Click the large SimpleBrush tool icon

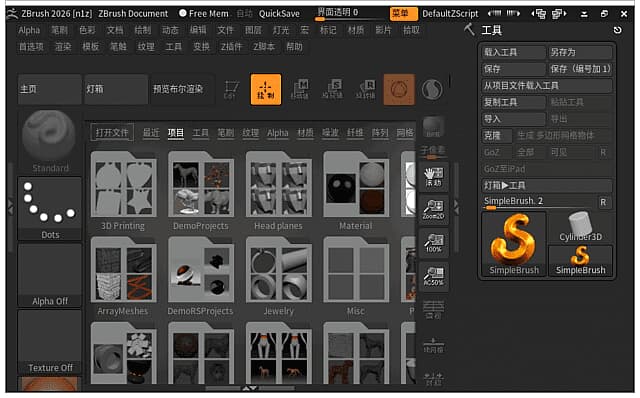pos(514,244)
